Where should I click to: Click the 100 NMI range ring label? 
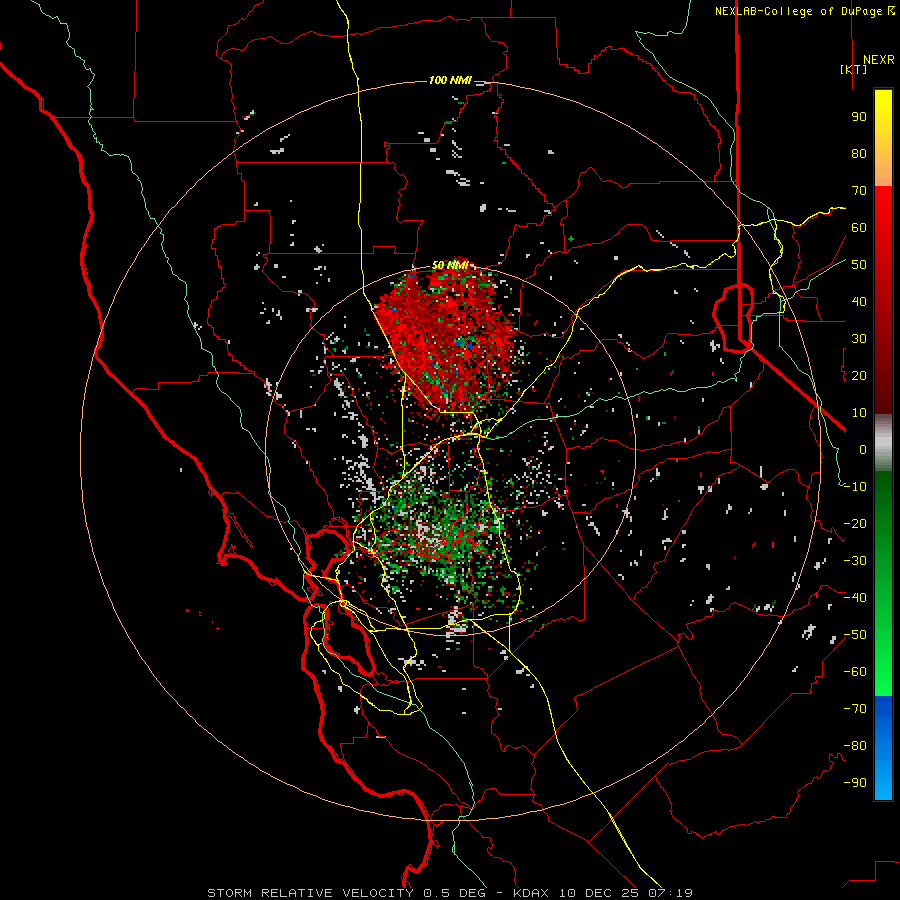451,80
